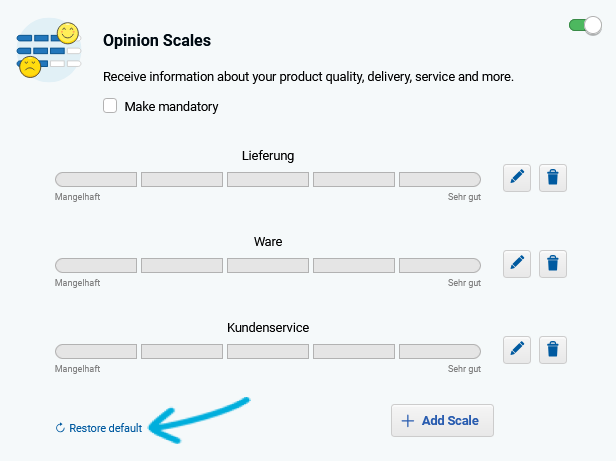Click the Opinion Scales smiley illustration
Image resolution: width=616 pixels, height=461 pixels.
[x=49, y=50]
